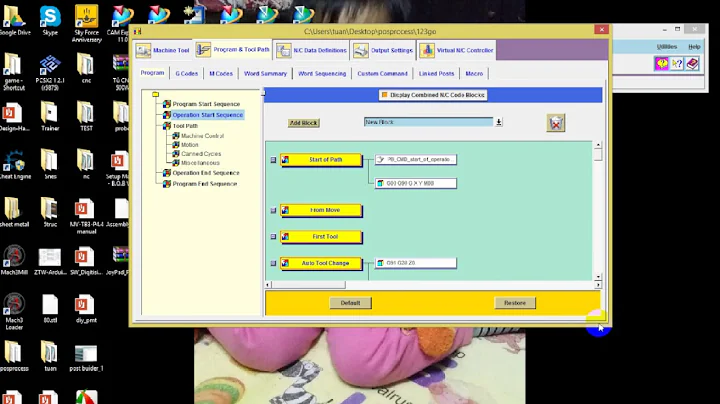
Task: Open the Linked Posts sub-tab
Action: [436, 73]
